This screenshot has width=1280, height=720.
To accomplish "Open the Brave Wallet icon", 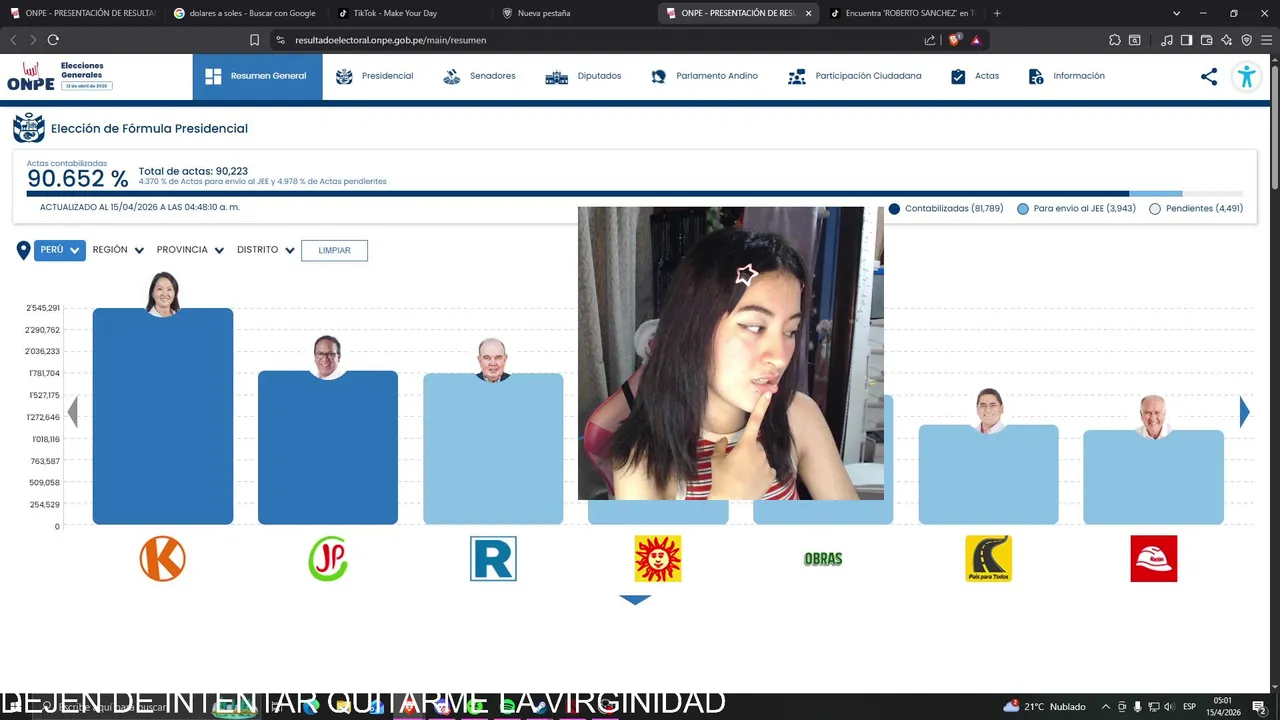I will 1206,40.
